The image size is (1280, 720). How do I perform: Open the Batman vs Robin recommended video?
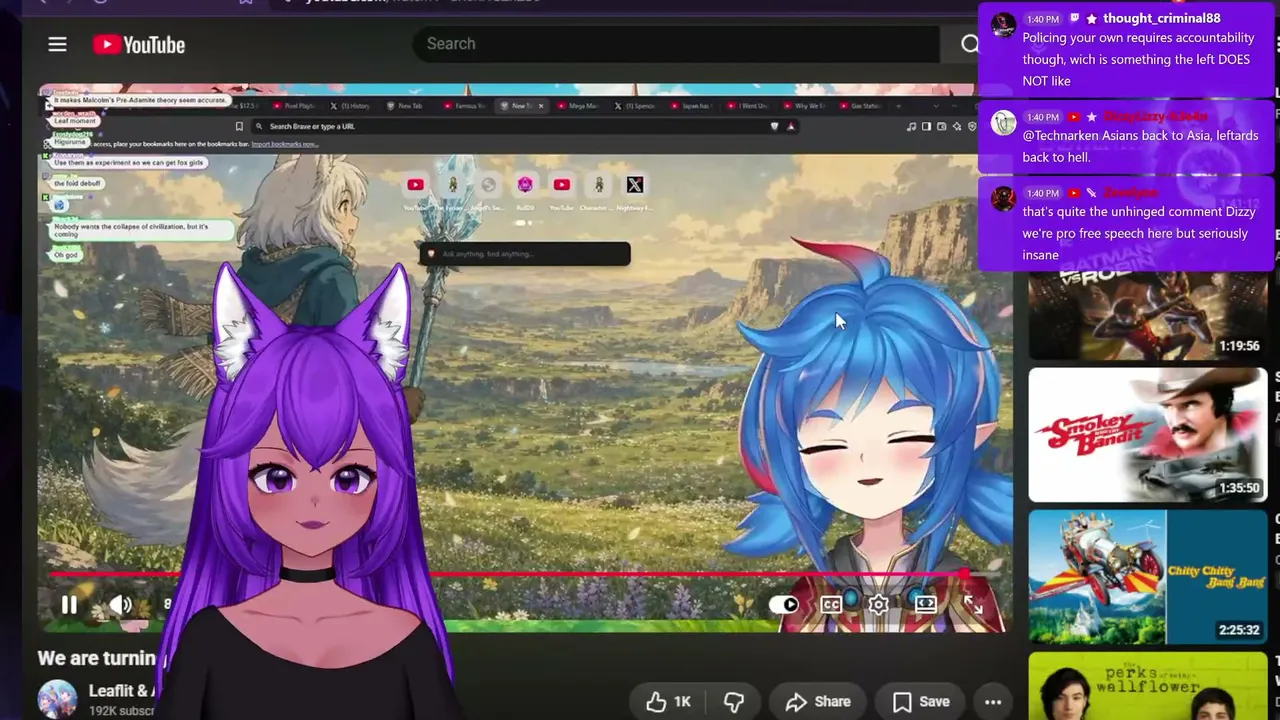point(1148,315)
